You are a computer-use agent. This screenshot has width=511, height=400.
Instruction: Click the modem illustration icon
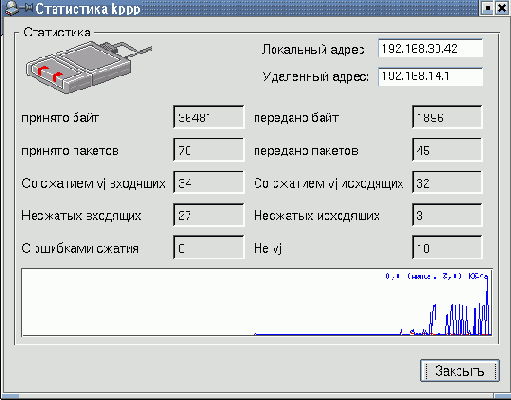(88, 67)
